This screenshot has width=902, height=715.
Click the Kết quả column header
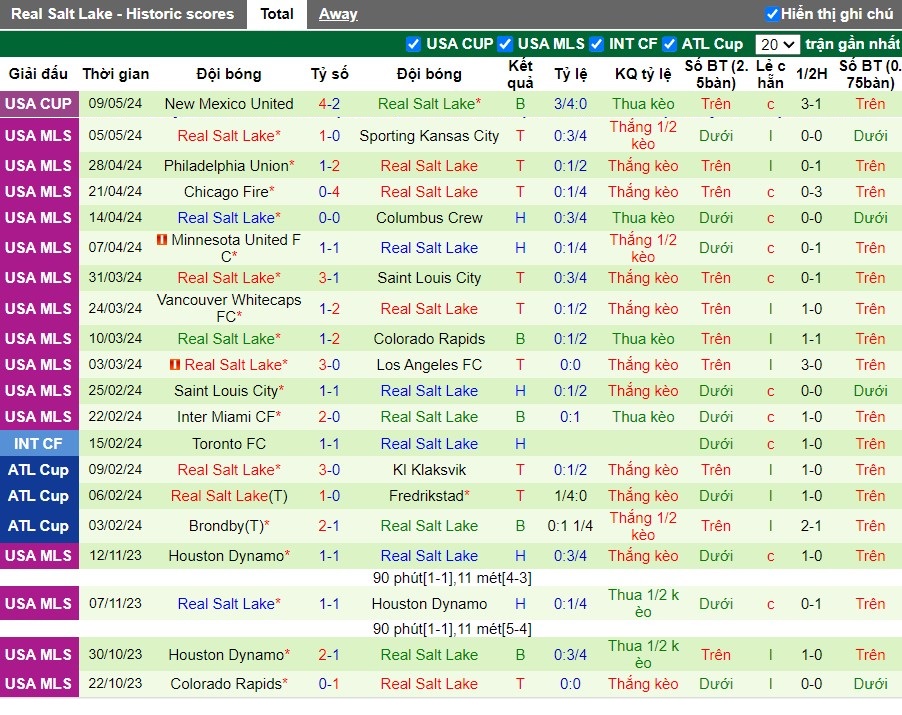(x=521, y=74)
